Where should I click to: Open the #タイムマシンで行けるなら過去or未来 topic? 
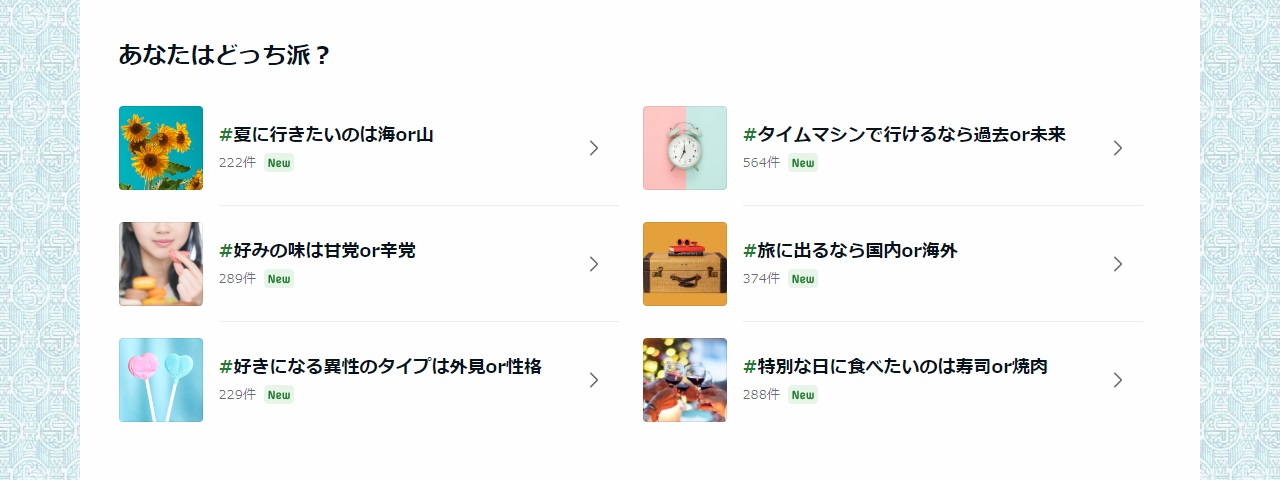(904, 135)
